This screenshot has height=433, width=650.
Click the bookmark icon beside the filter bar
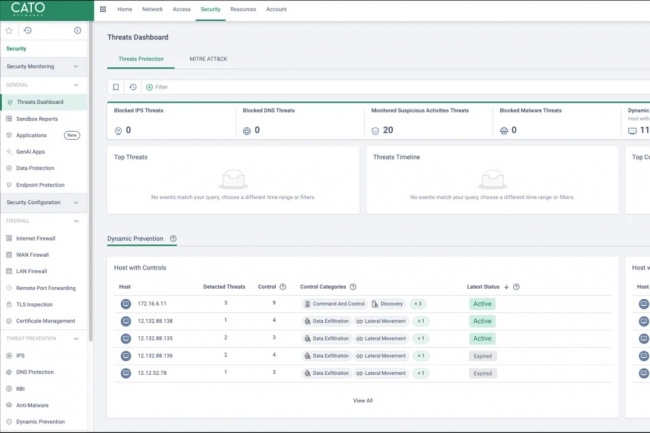coord(116,87)
